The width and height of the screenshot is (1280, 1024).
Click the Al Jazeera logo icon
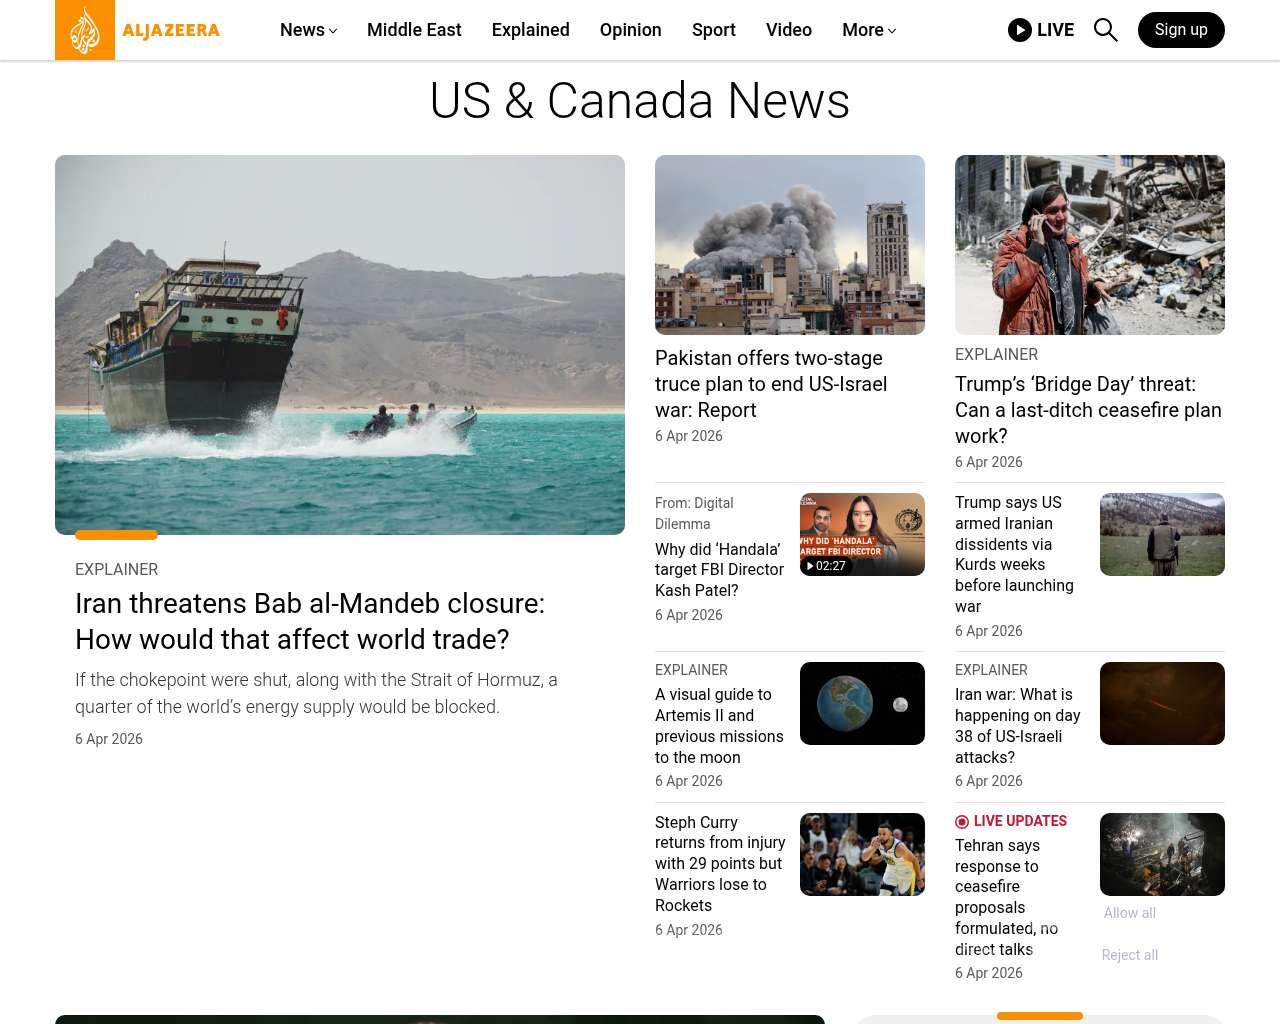tap(85, 30)
